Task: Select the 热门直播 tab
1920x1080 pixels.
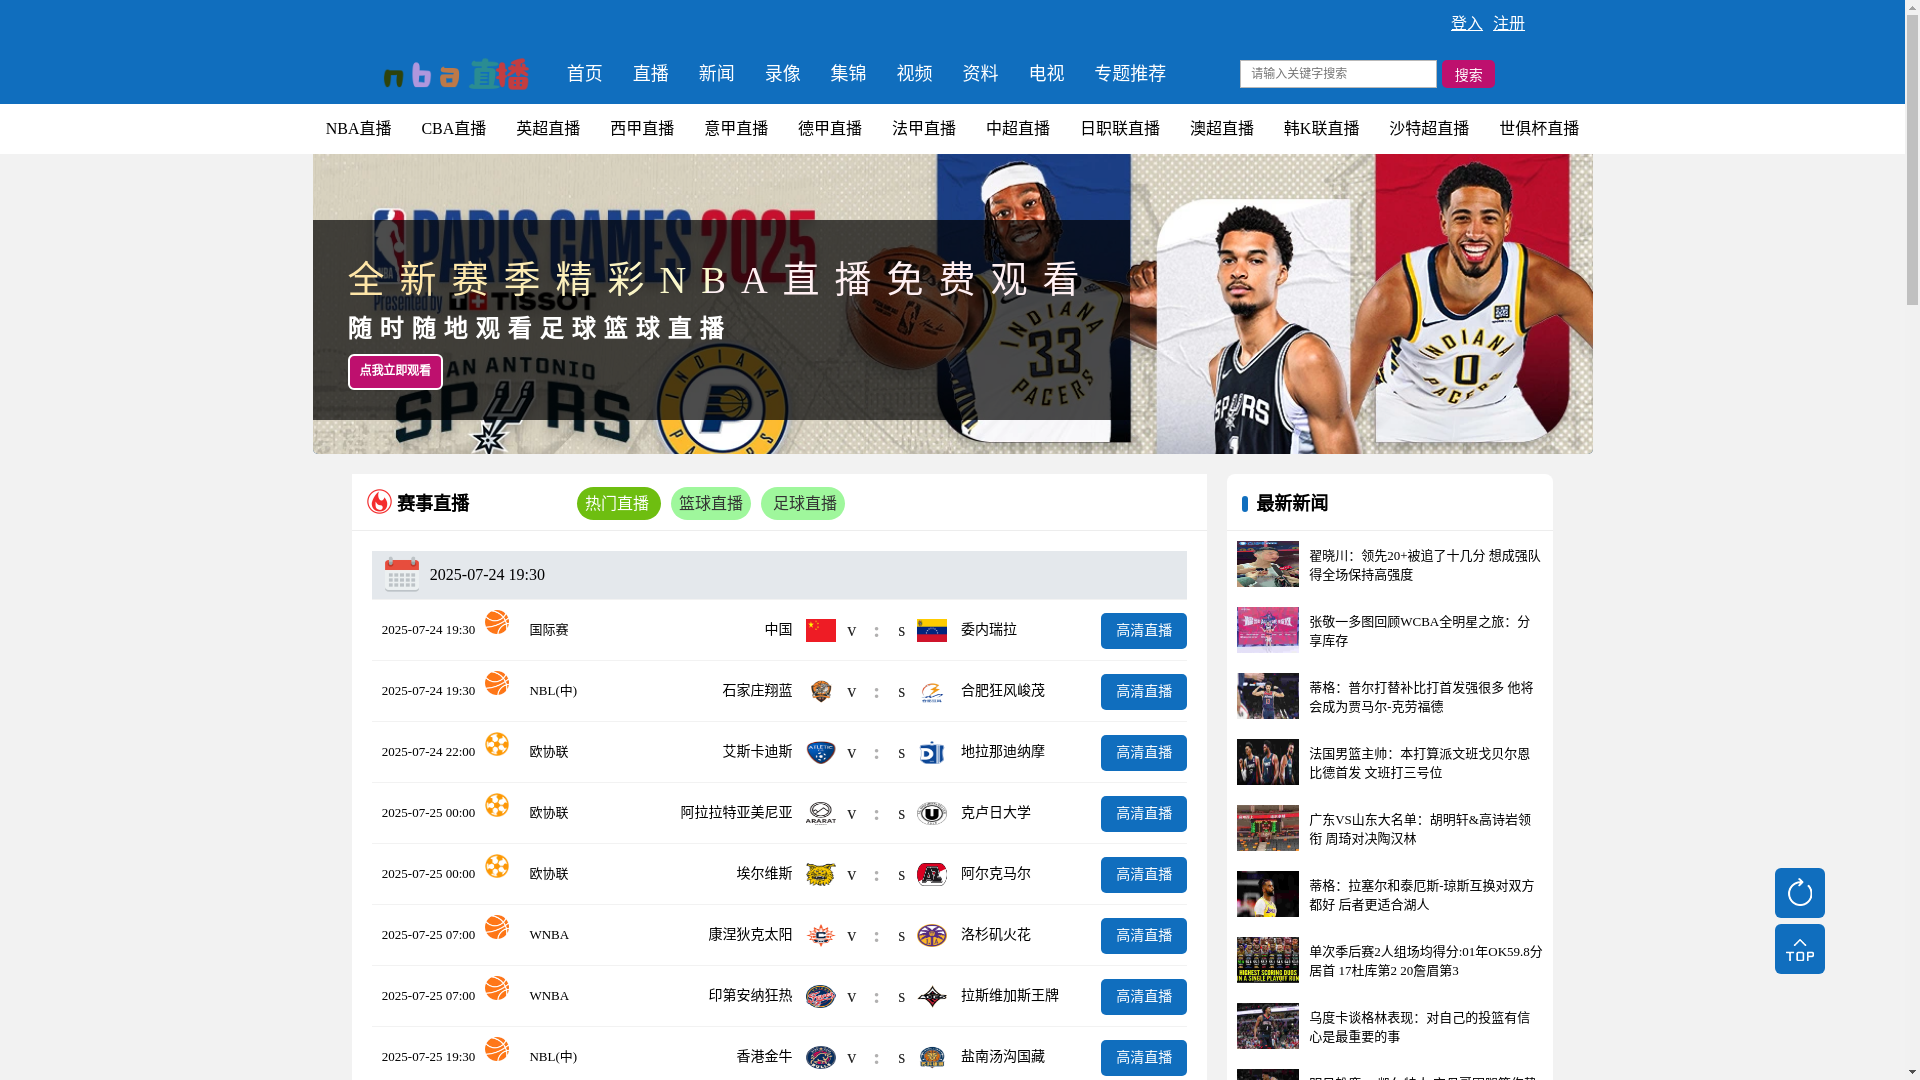Action: click(618, 503)
